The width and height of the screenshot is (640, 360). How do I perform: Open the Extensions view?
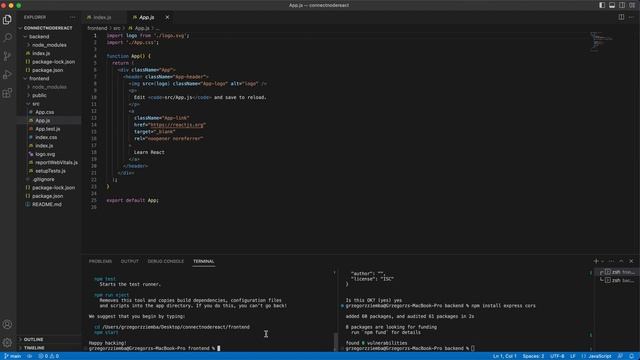click(7, 93)
